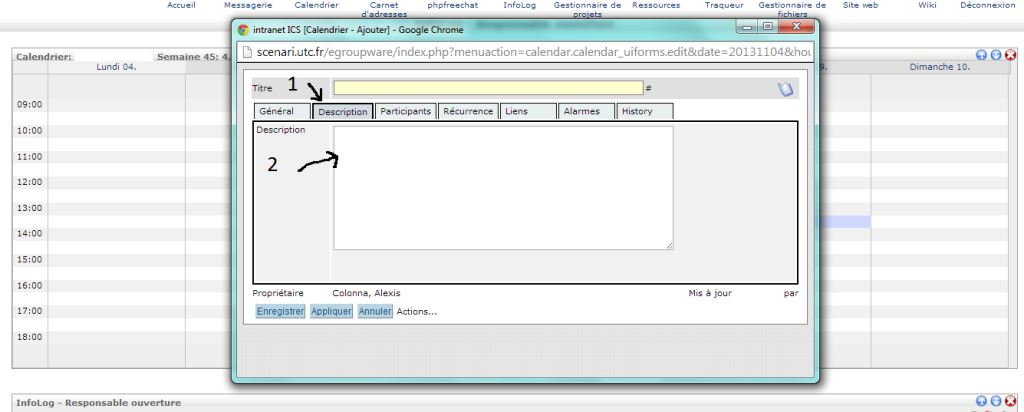Open Gestionnaire de fichiers
1024x412 pixels.
(792, 9)
